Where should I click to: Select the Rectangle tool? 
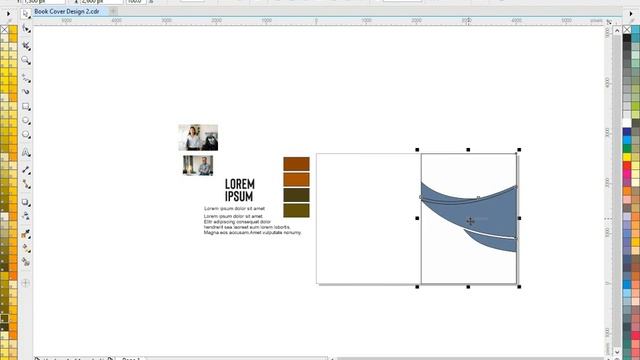26,107
